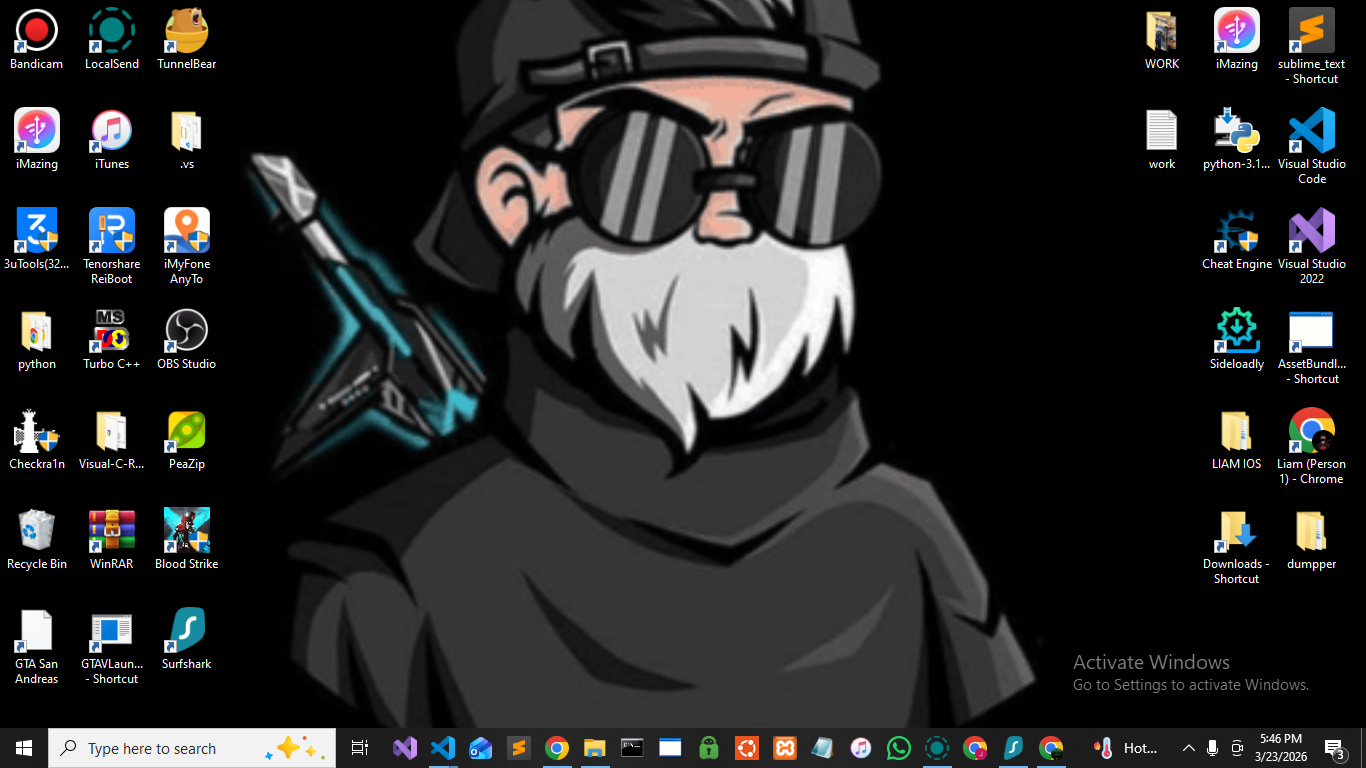
Task: Open the Bandicam desktop shortcut
Action: point(37,32)
